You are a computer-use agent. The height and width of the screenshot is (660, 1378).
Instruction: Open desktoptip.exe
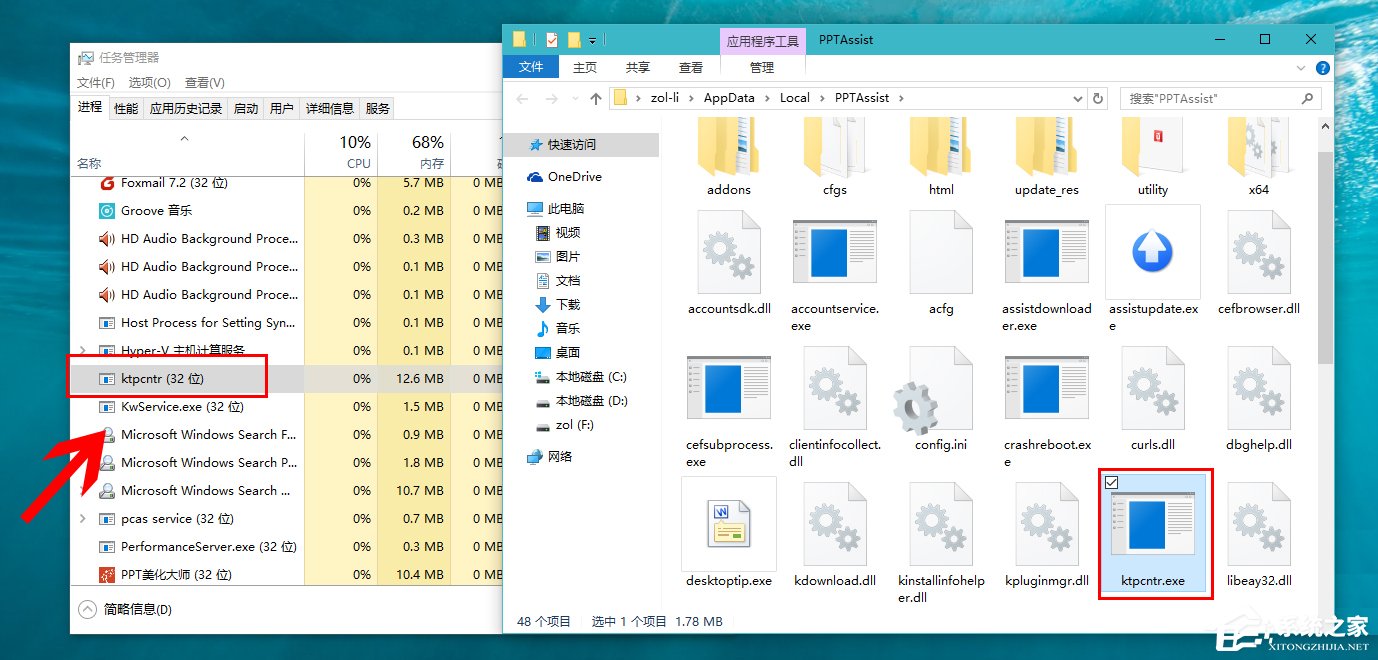(x=728, y=525)
